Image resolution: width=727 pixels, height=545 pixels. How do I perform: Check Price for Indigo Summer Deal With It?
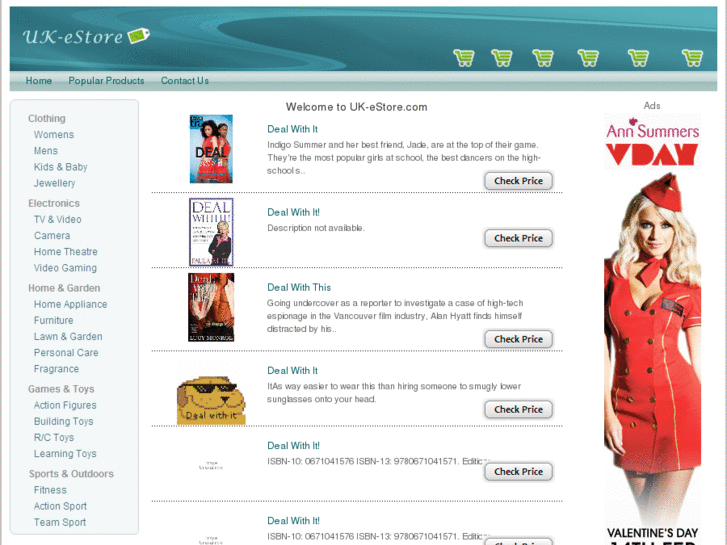click(x=518, y=181)
